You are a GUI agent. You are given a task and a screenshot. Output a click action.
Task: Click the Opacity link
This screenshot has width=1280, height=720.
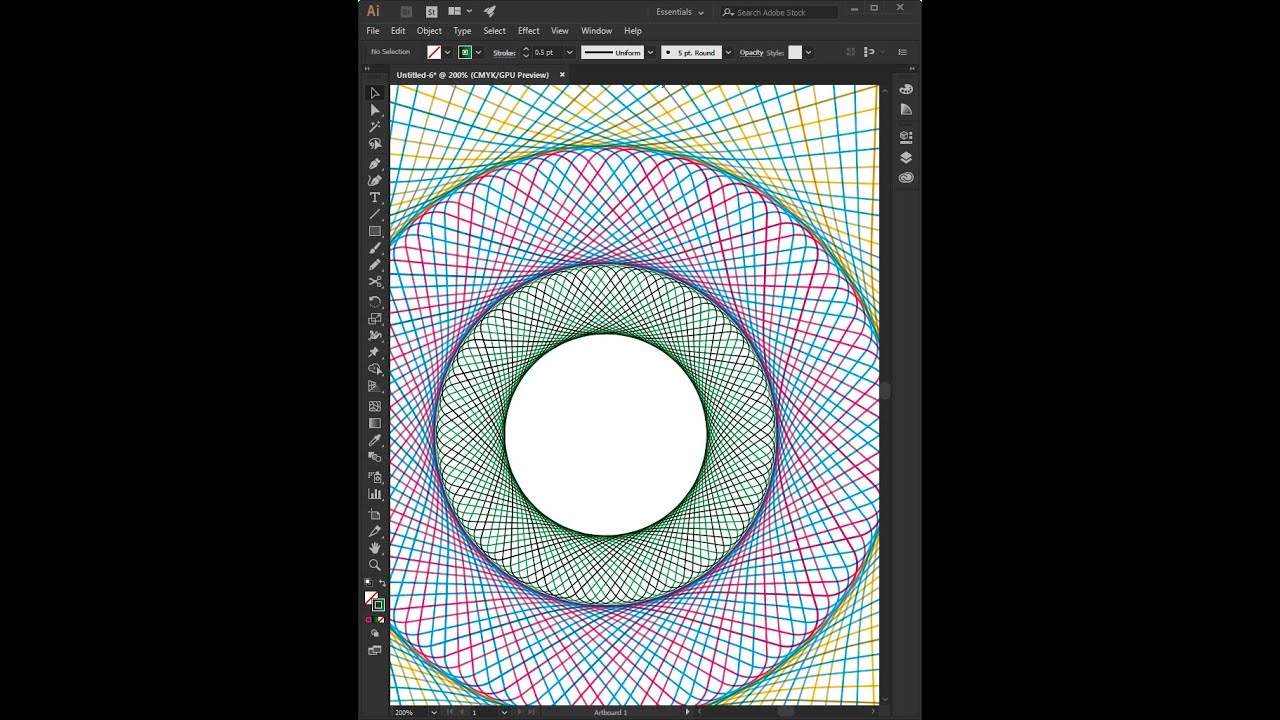(751, 53)
